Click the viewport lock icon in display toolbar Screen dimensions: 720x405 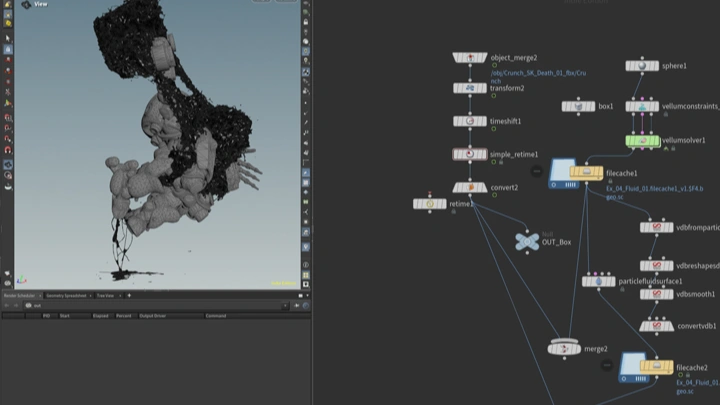(x=306, y=22)
